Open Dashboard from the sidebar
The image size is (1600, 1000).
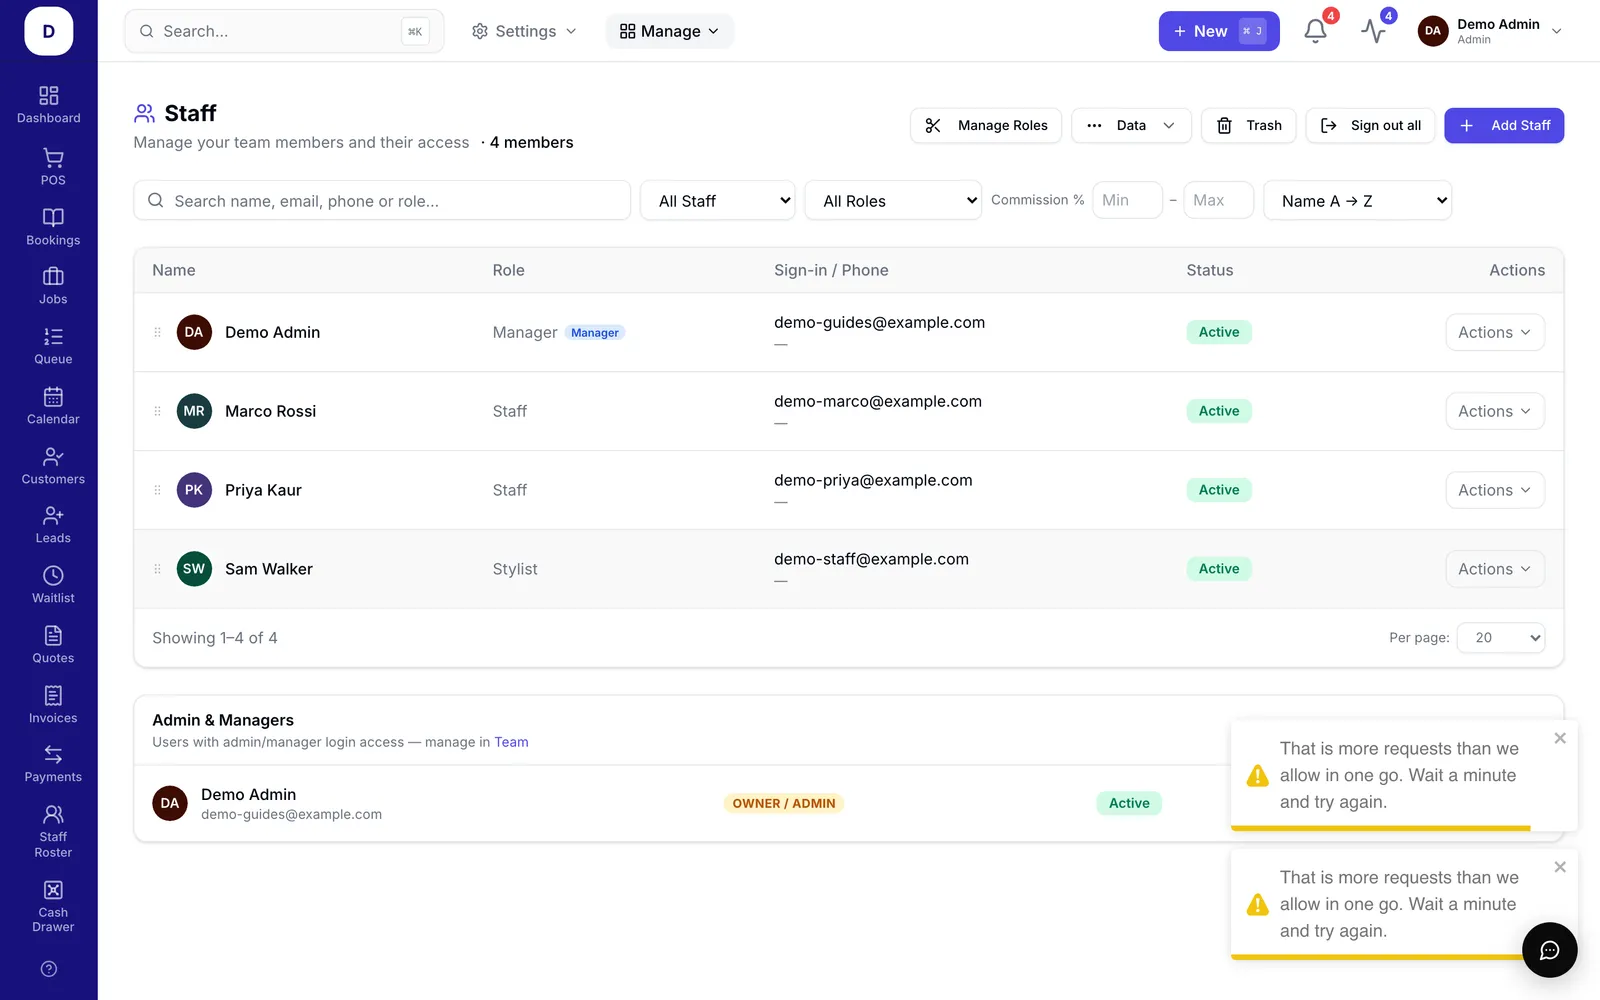click(48, 105)
